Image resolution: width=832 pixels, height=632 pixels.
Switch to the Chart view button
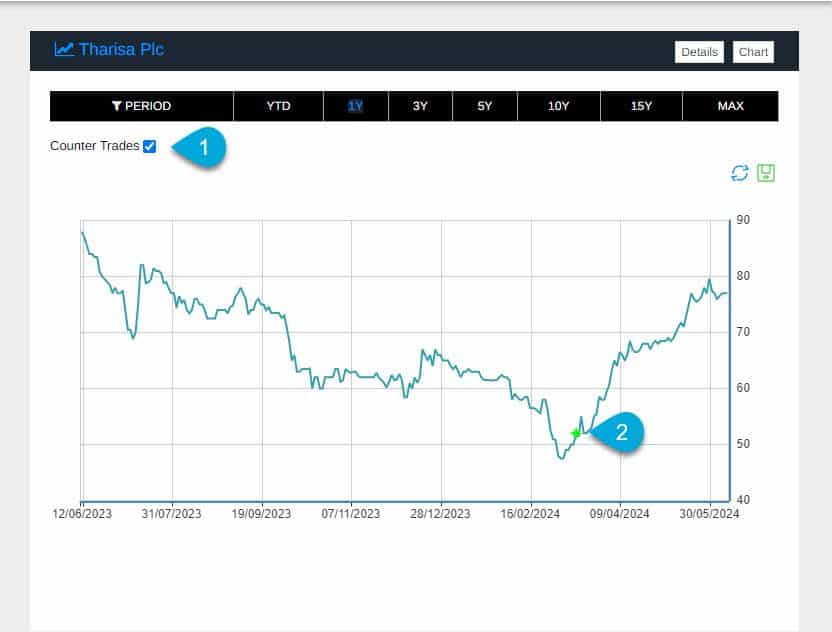coord(753,52)
